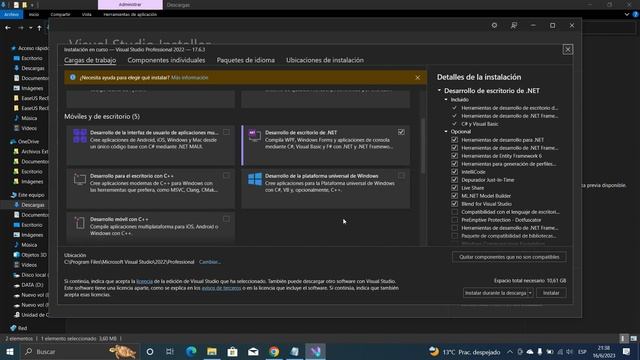Collapse the Opcional section
Screen dimensions: 640x360
(446, 132)
